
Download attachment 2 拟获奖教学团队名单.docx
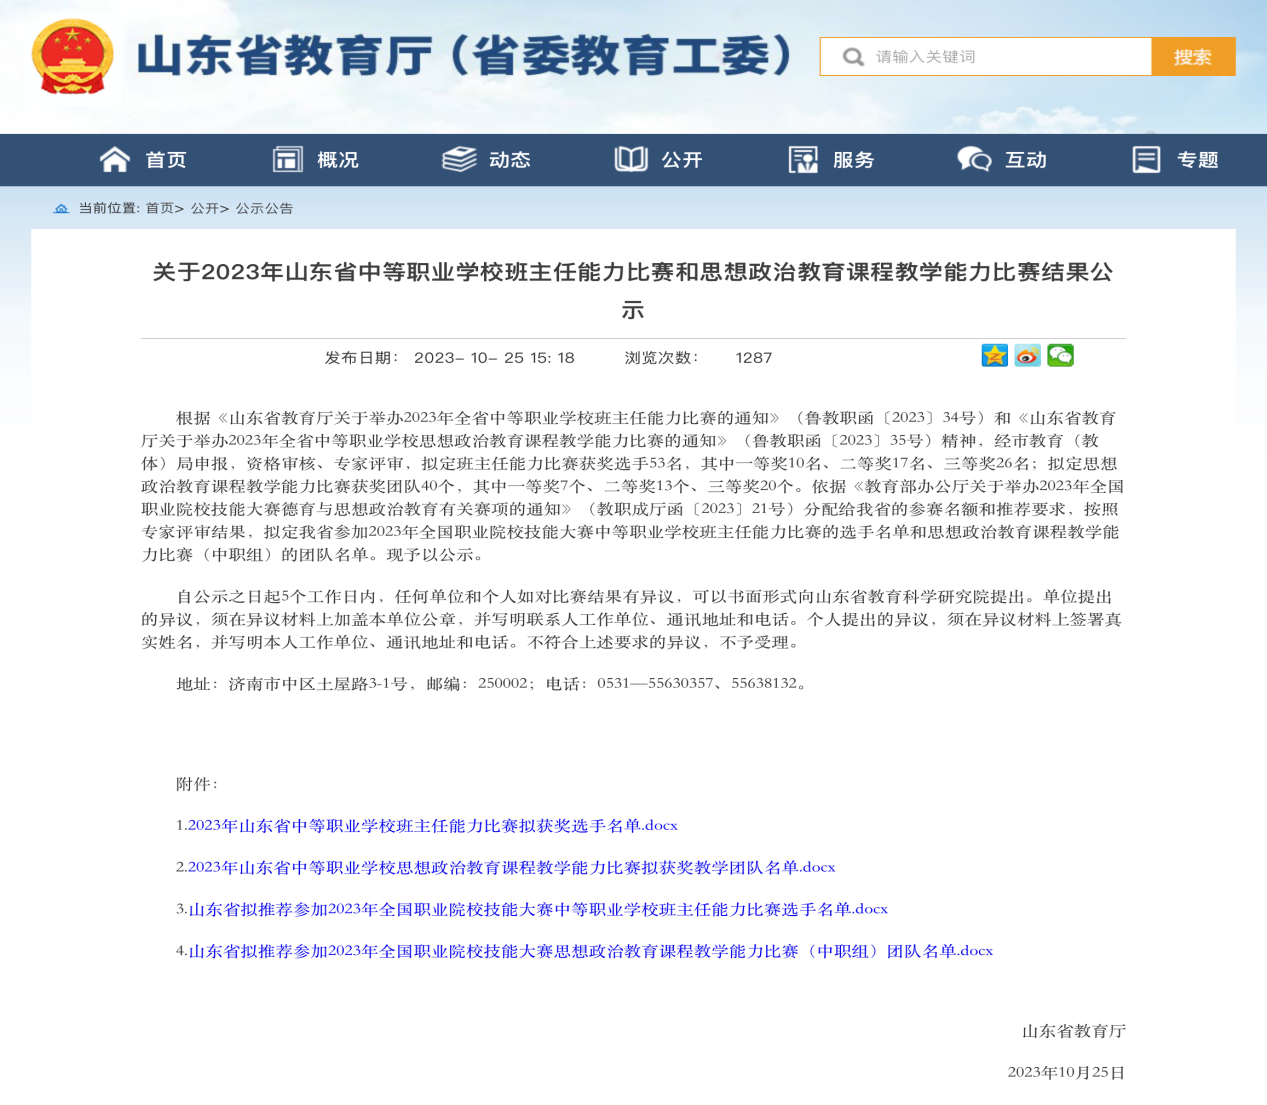click(x=511, y=868)
